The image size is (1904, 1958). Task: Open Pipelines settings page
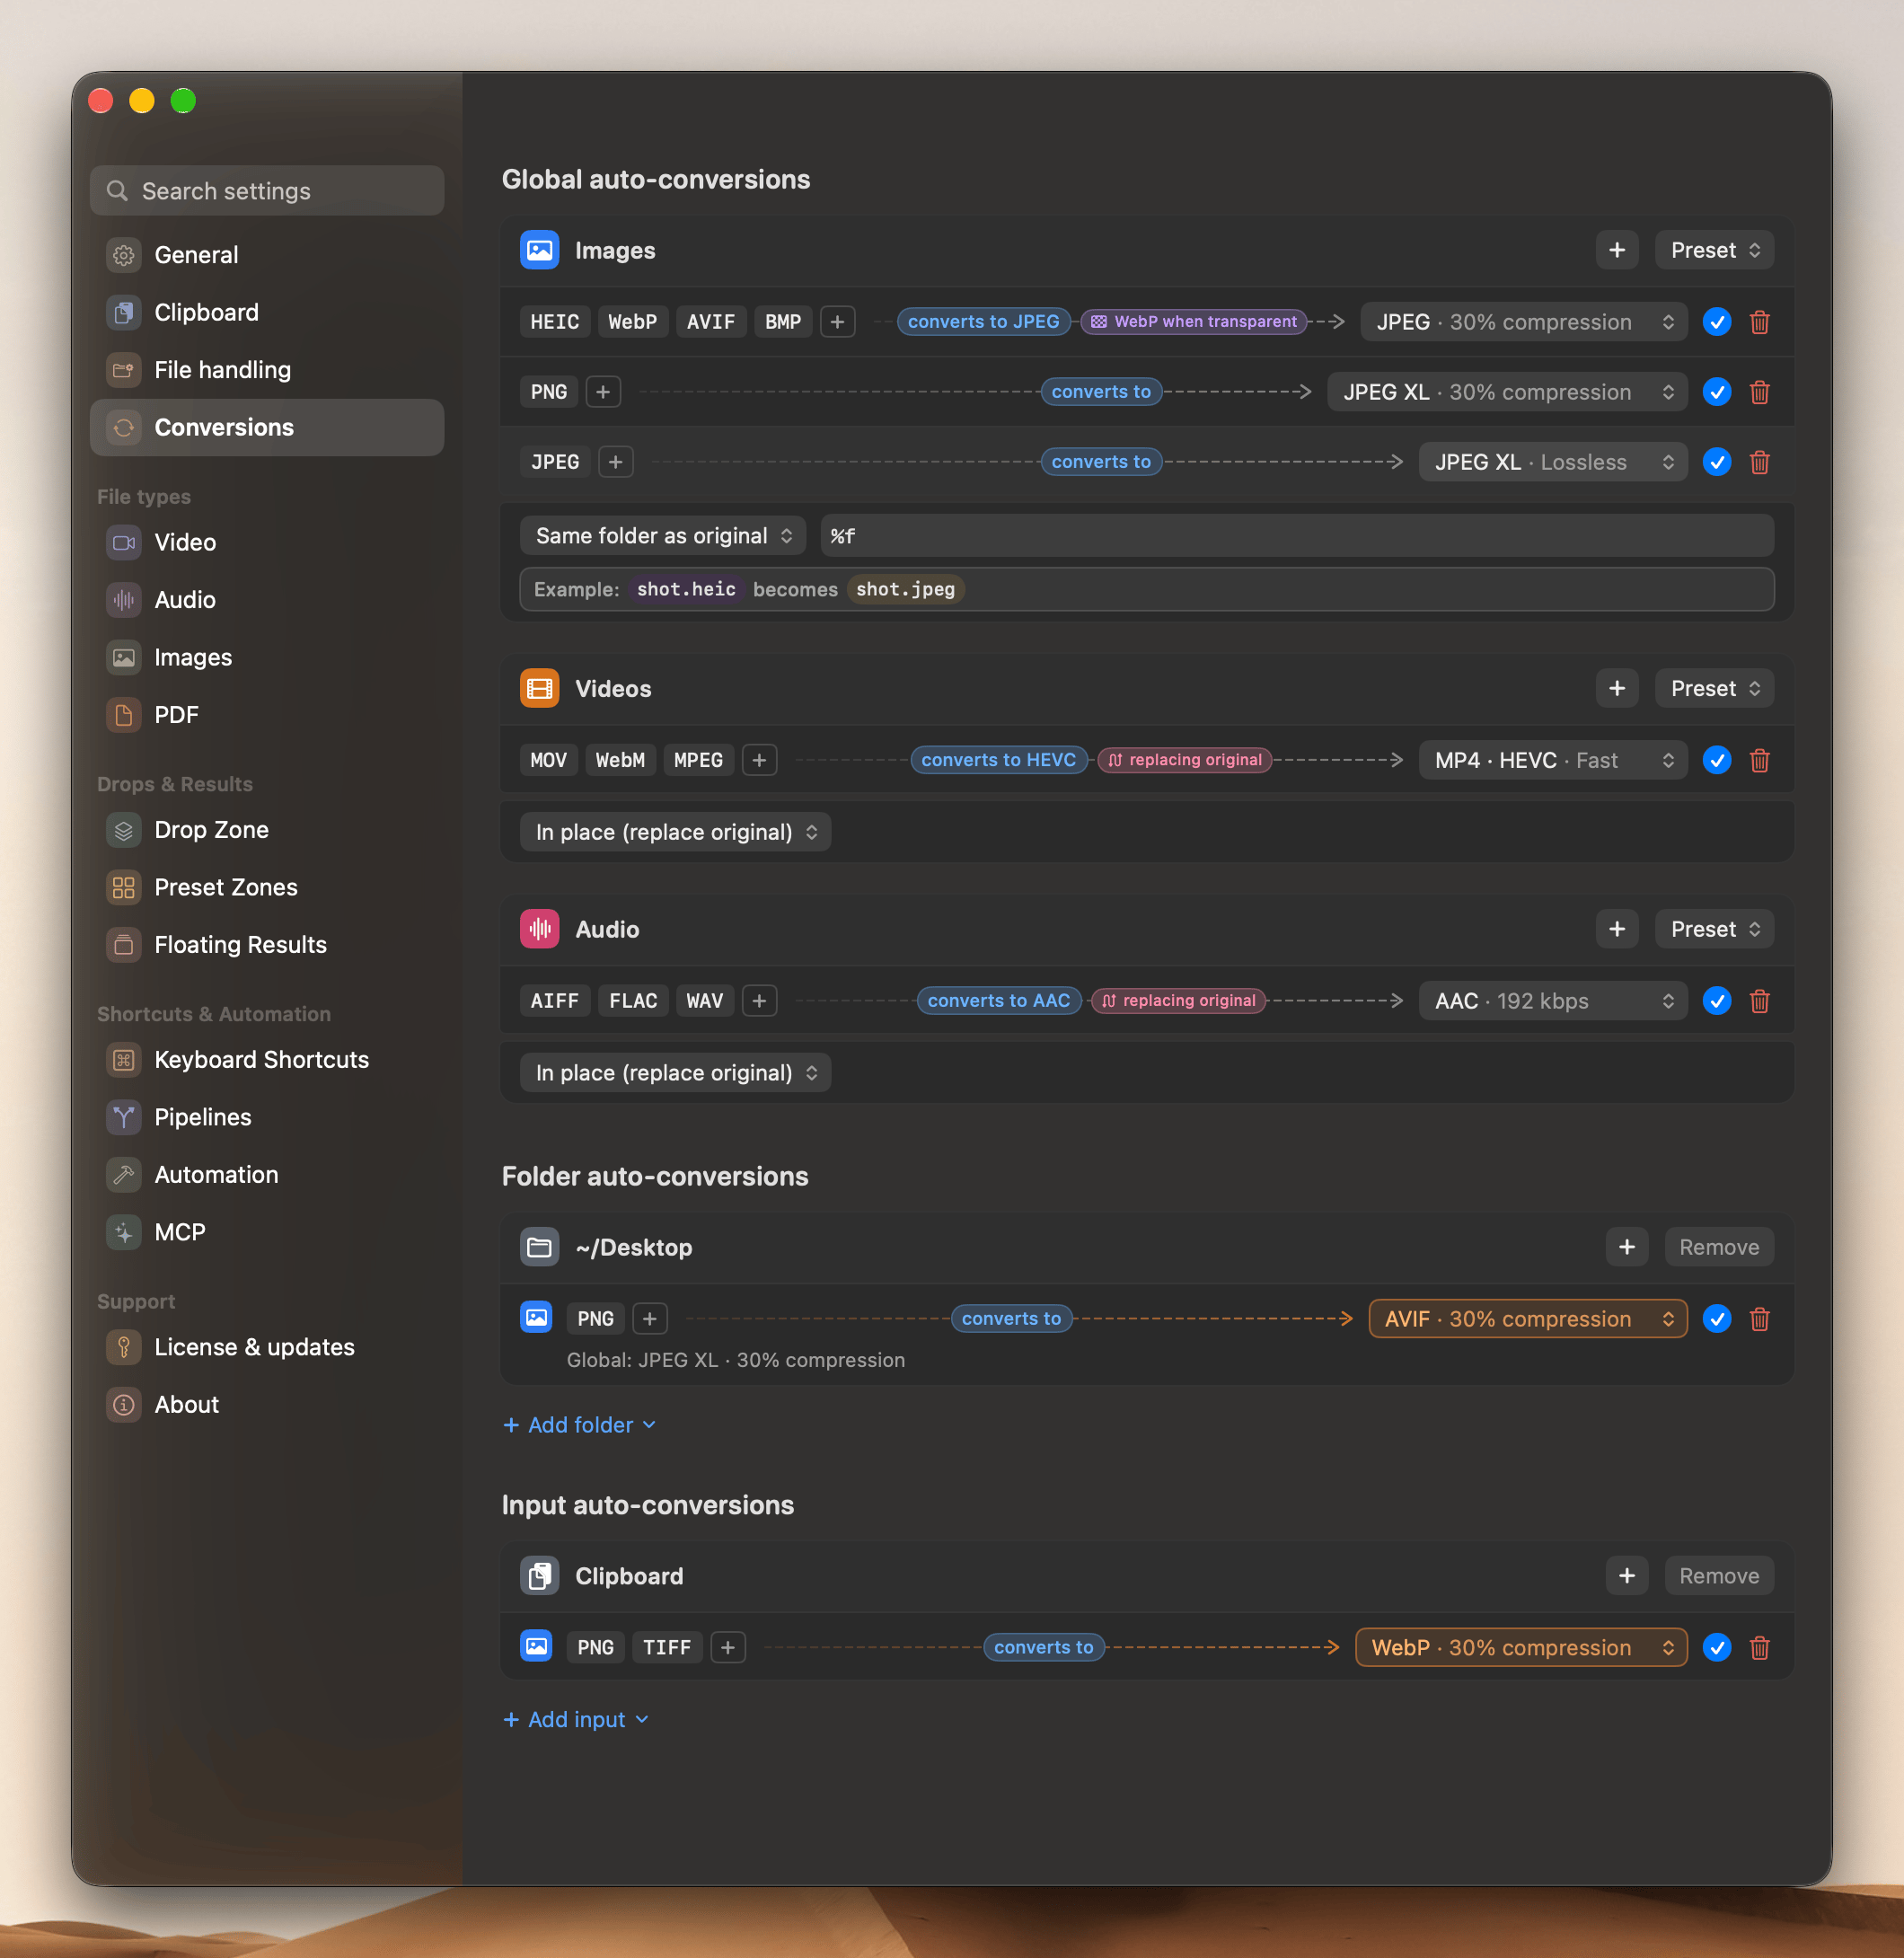tap(267, 1117)
